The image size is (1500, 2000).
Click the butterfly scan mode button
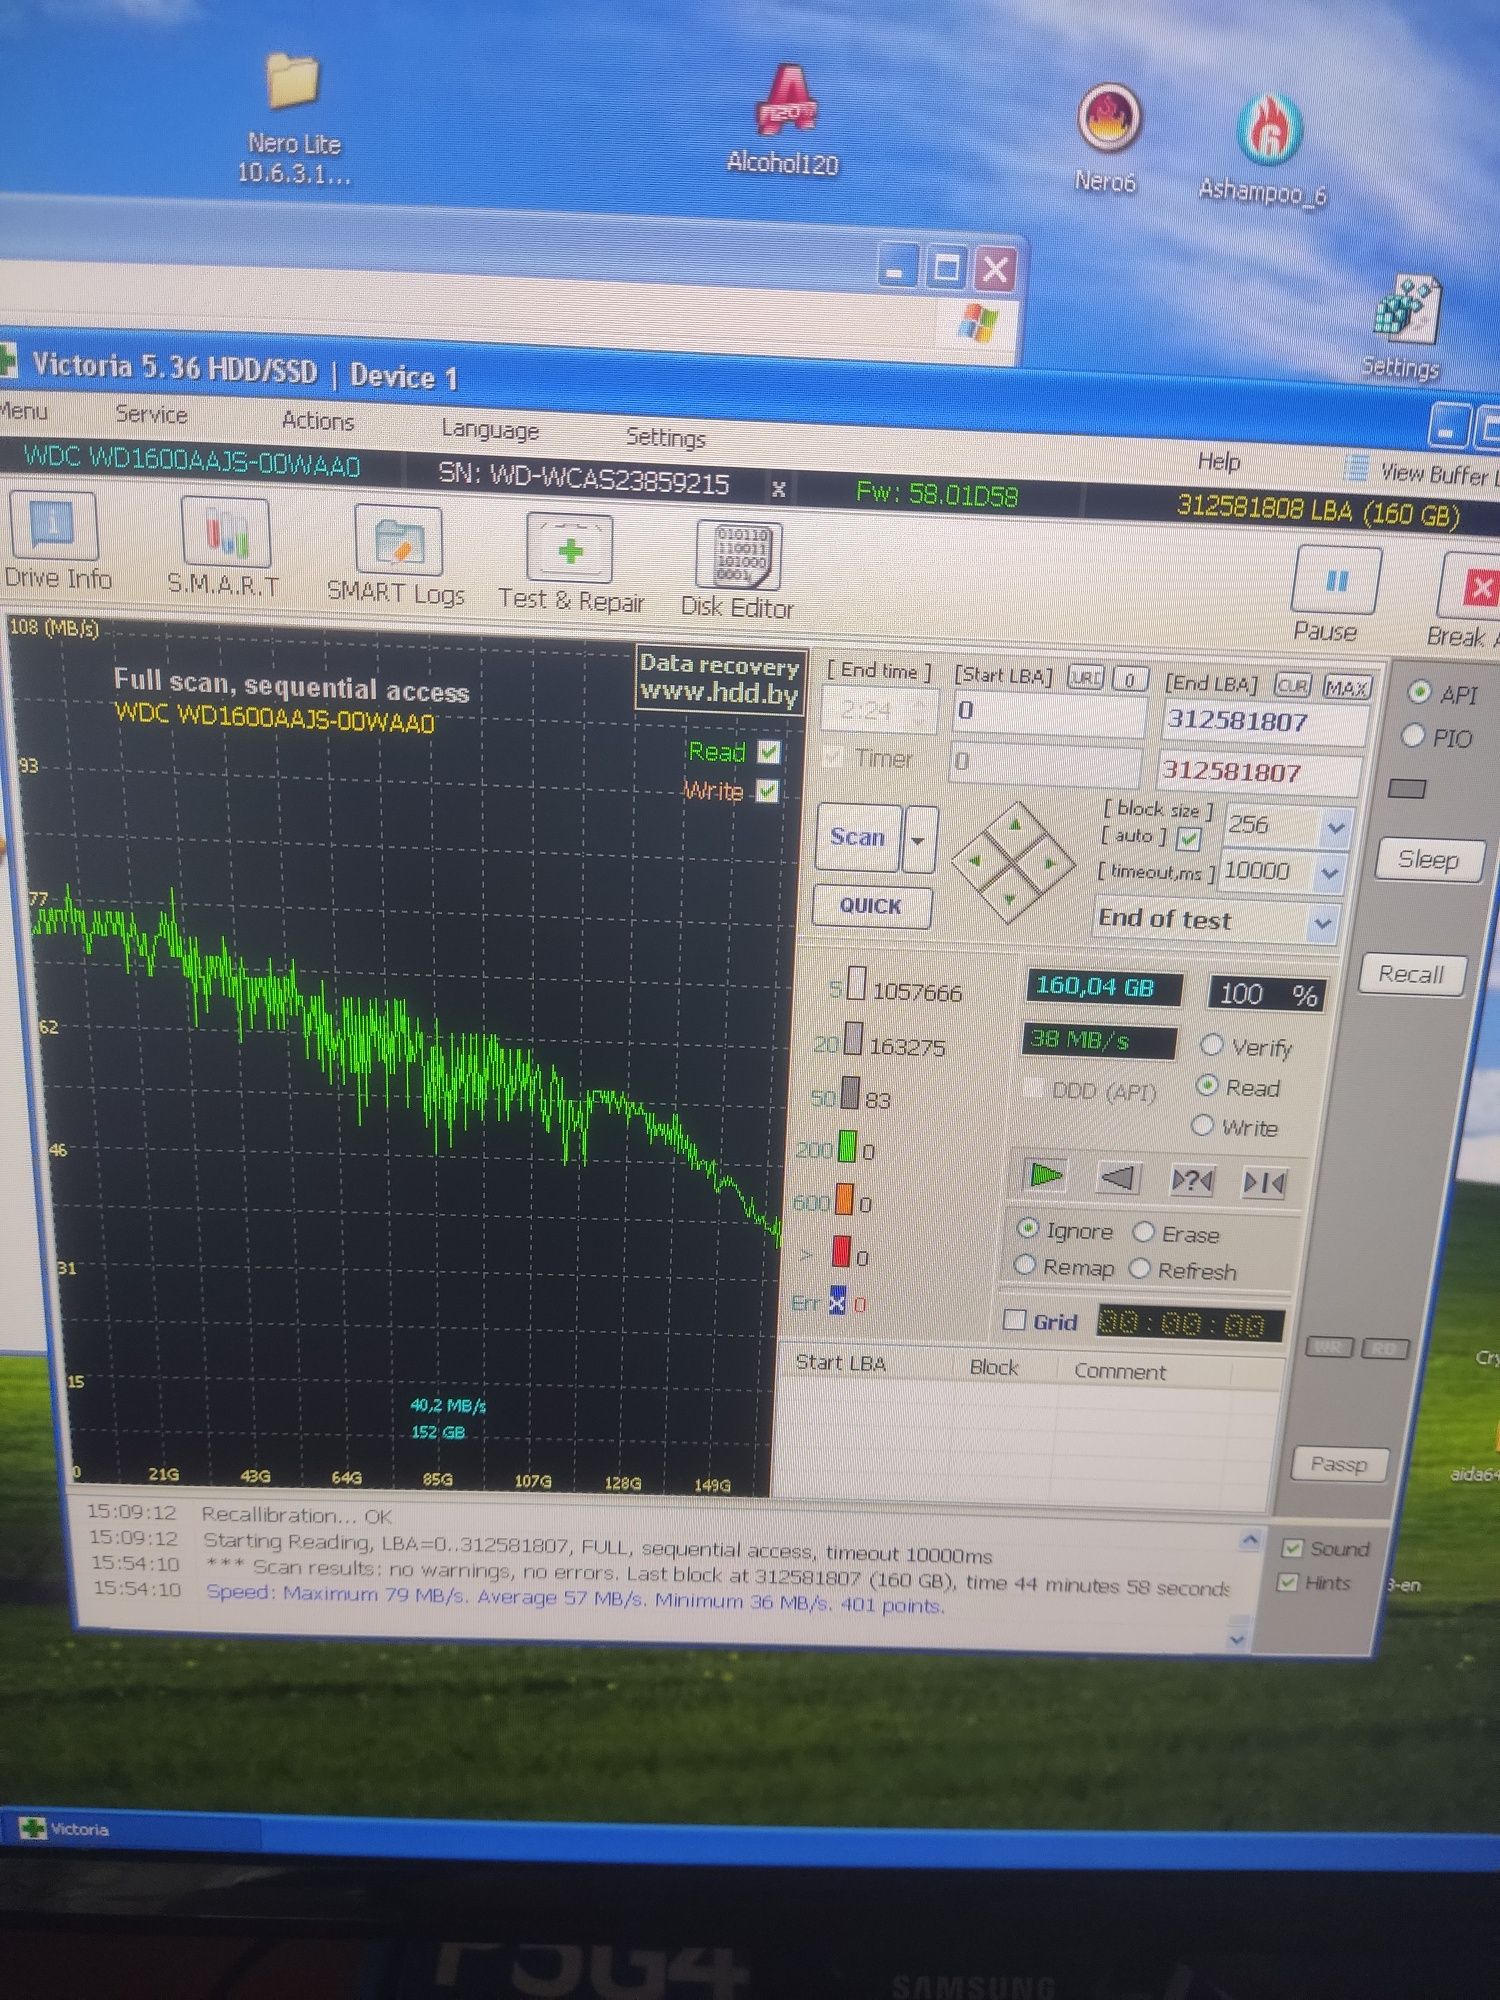(x=1263, y=1184)
